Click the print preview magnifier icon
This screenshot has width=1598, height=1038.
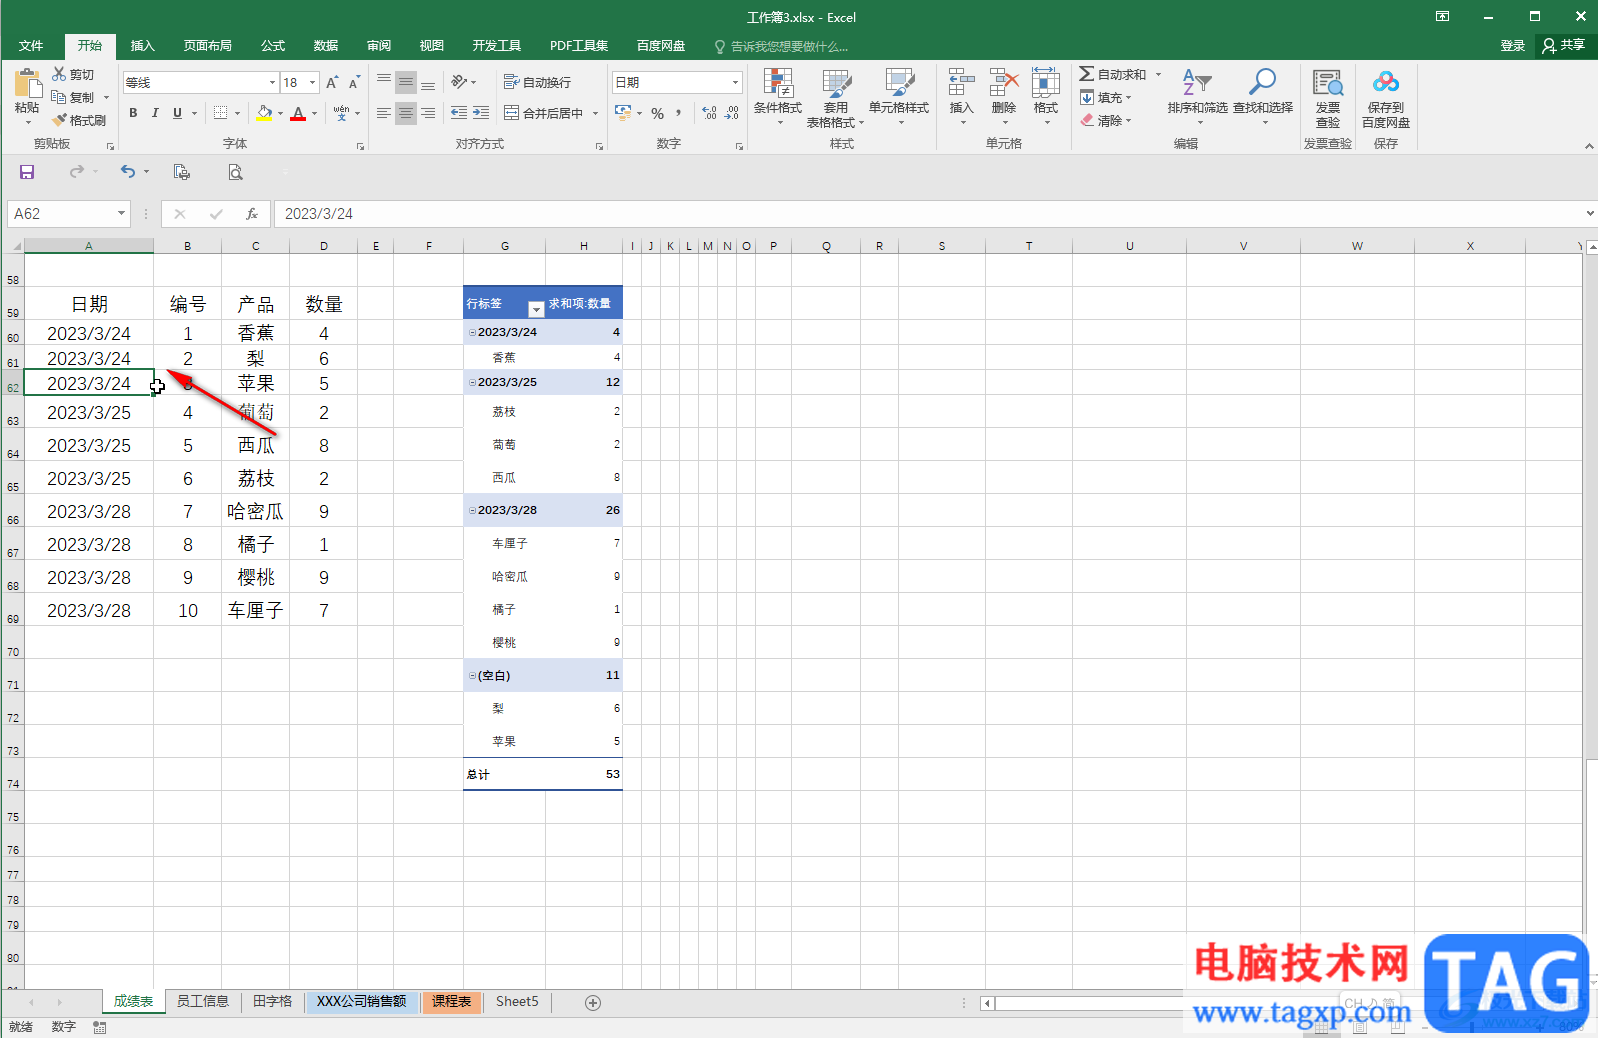pos(235,172)
